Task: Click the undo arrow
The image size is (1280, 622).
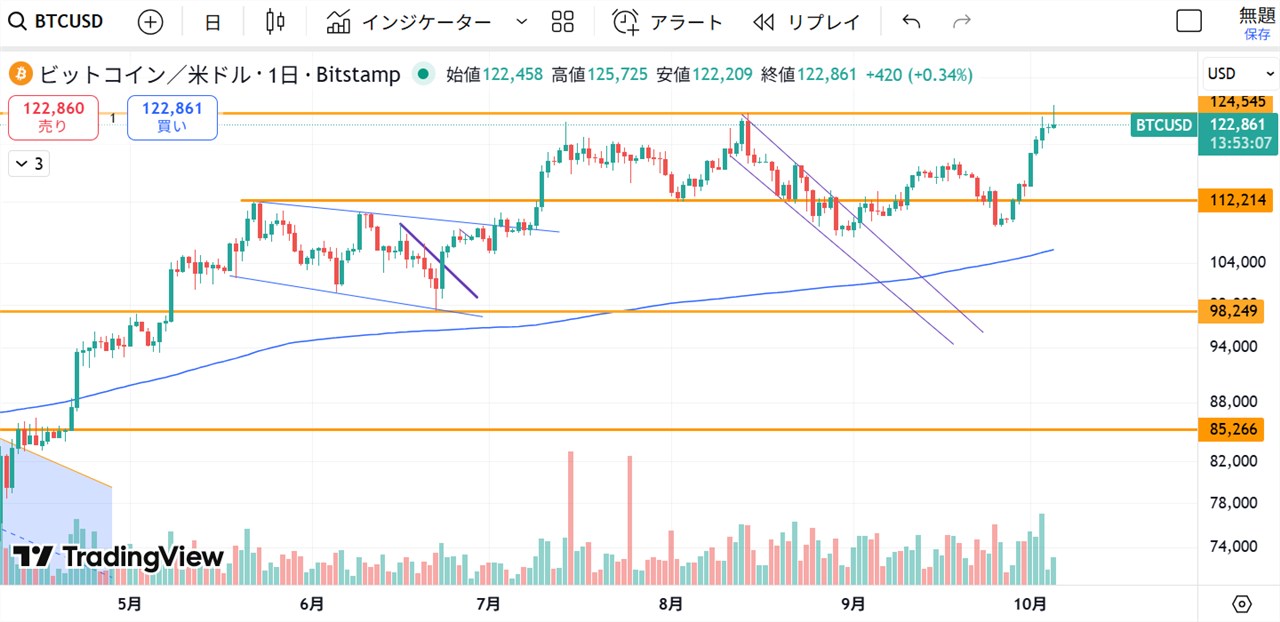Action: coord(911,21)
